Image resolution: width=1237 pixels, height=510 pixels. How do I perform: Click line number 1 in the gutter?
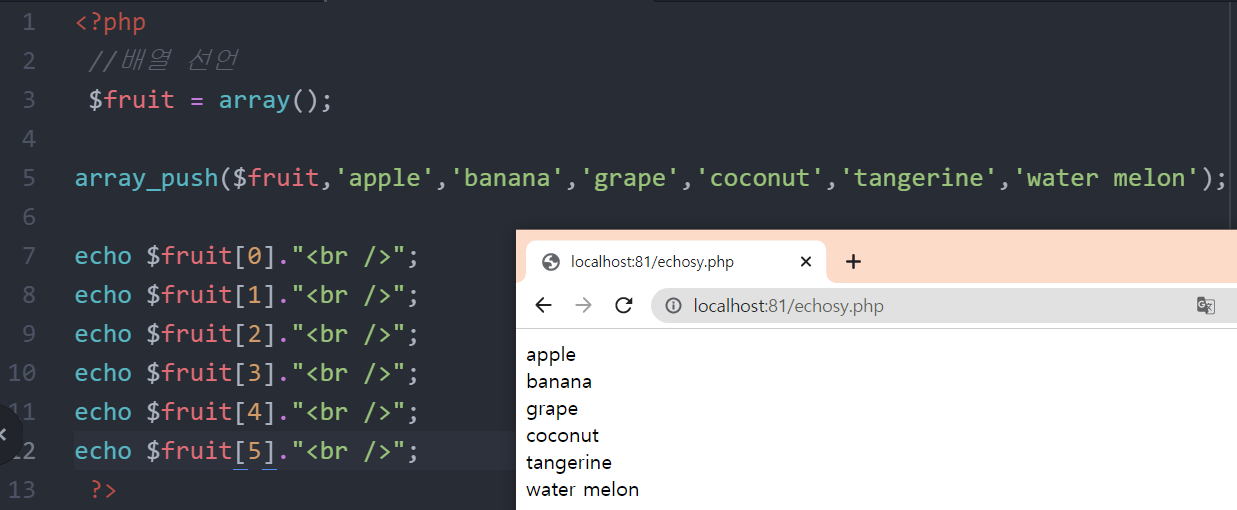pos(27,22)
